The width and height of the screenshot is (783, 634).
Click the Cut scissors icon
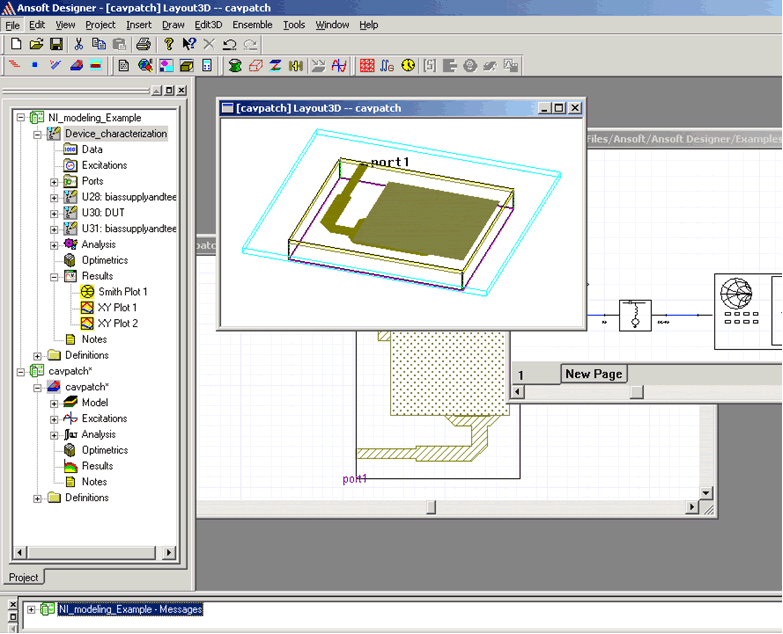click(78, 44)
